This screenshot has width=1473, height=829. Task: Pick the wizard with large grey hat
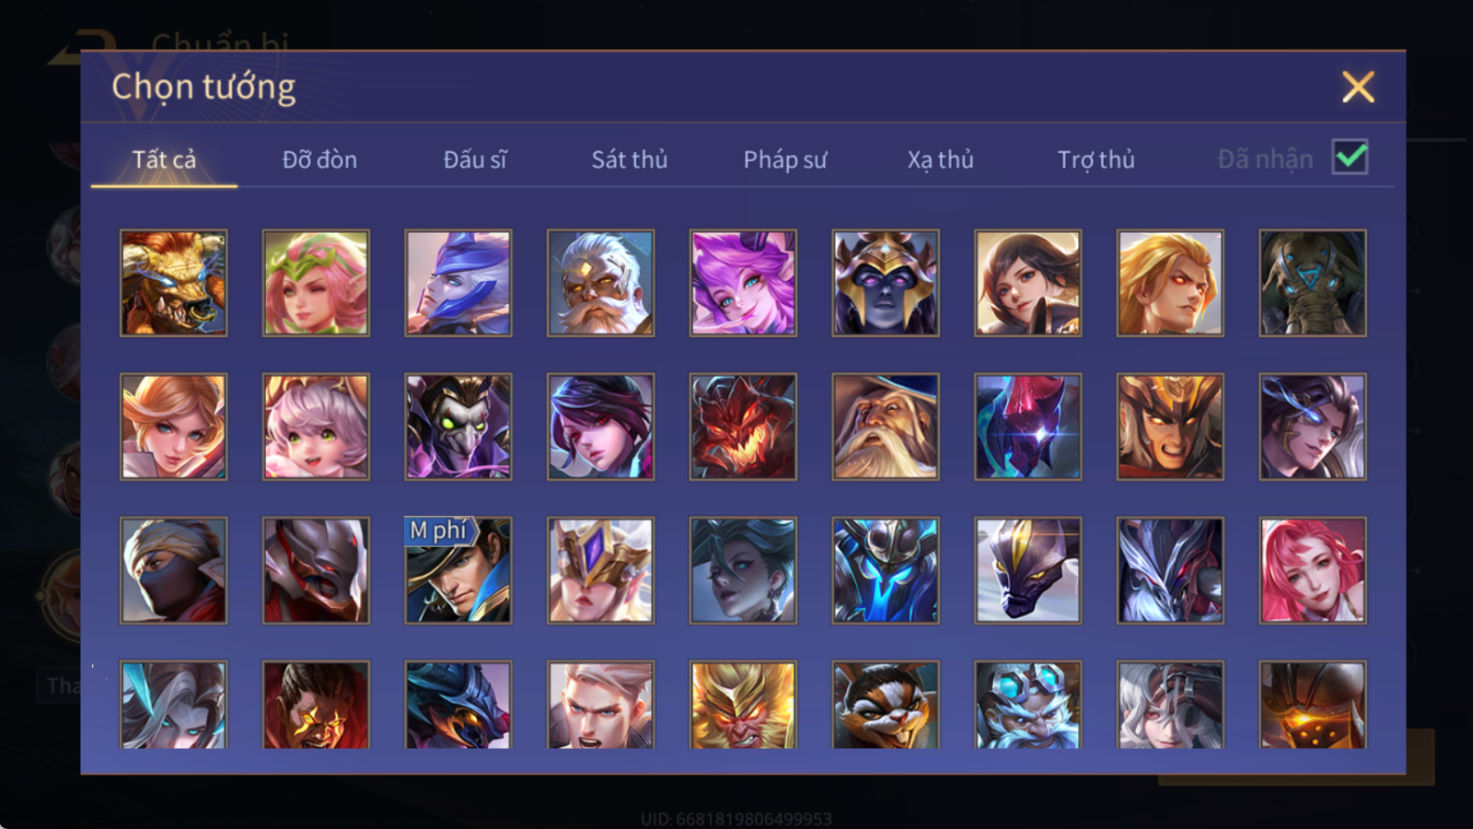[x=885, y=427]
